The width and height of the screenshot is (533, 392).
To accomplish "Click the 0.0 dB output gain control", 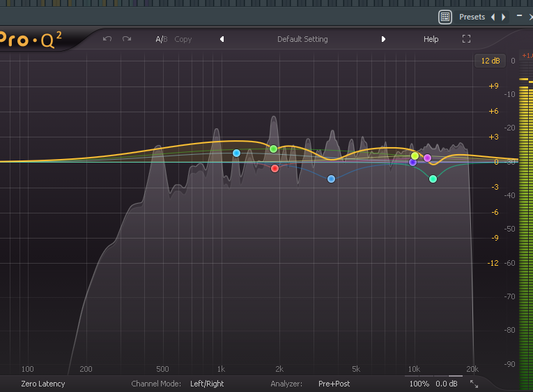I will coord(446,384).
